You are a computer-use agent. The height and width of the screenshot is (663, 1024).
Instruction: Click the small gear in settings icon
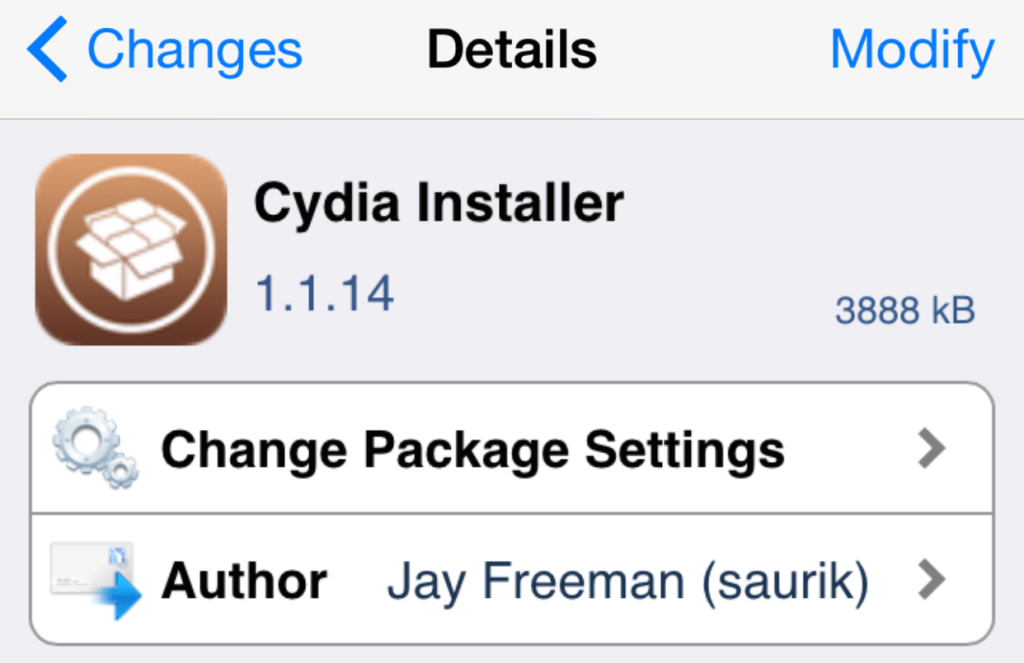pos(122,470)
